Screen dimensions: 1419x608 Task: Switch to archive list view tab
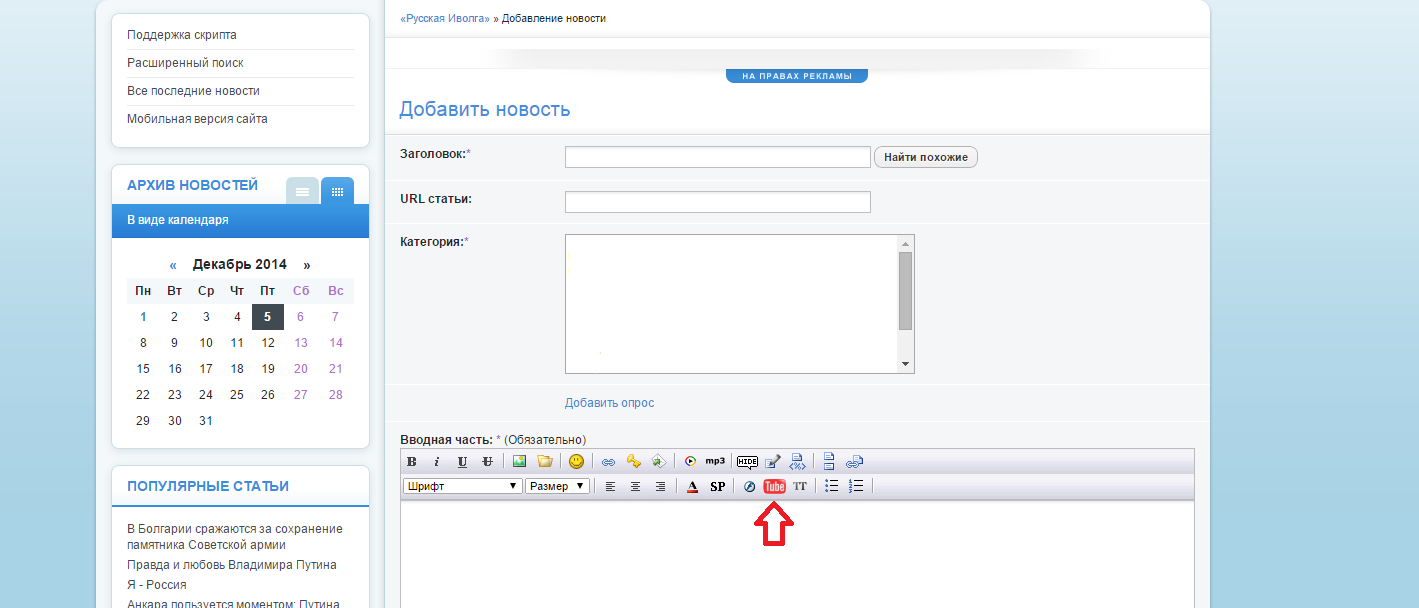[302, 190]
